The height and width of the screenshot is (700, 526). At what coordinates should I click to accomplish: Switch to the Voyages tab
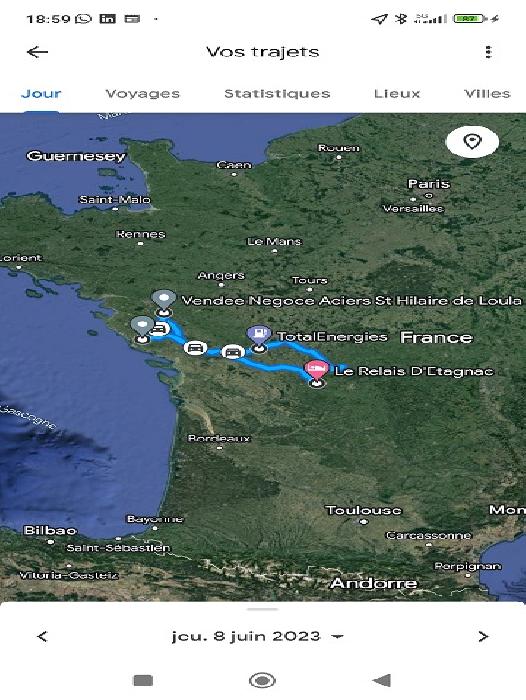142,94
